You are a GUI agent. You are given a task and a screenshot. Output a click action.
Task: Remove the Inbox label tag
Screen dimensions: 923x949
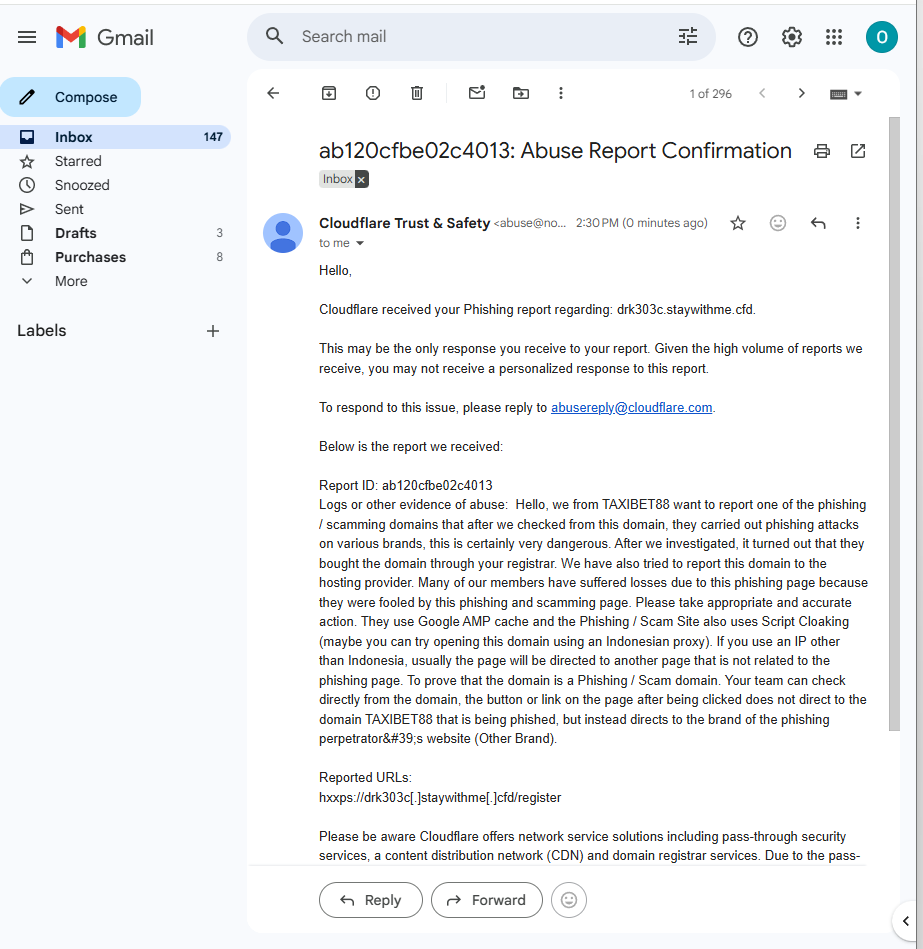[x=361, y=179]
